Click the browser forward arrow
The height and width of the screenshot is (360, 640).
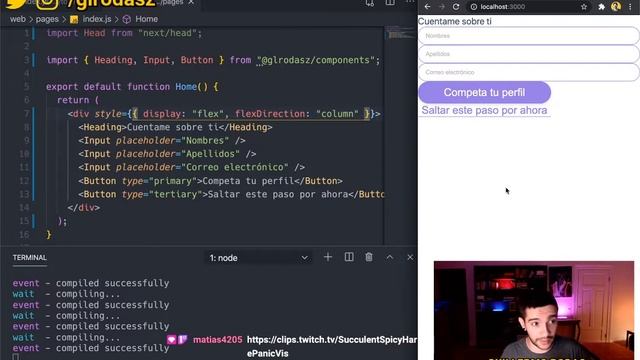442,7
